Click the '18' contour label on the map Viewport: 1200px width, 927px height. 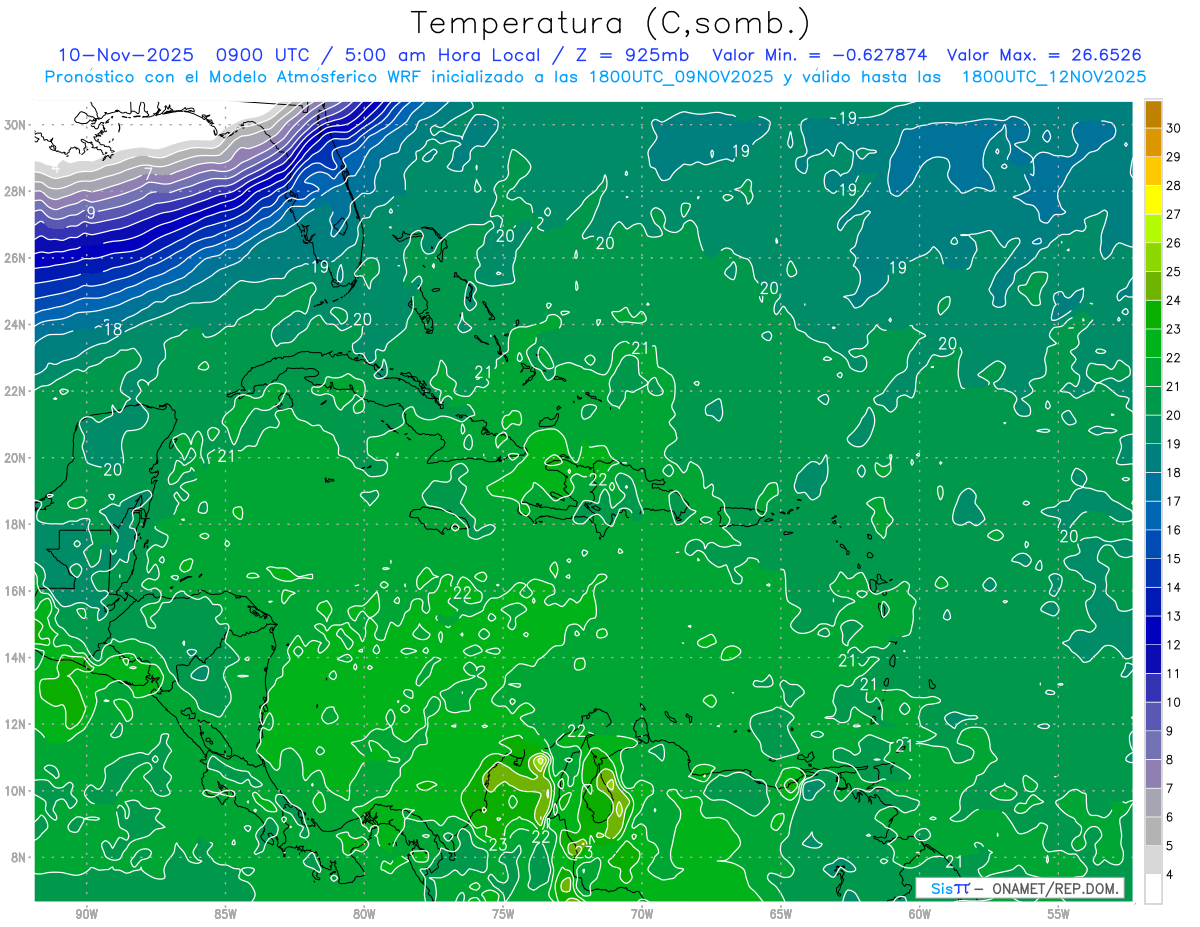[x=113, y=329]
